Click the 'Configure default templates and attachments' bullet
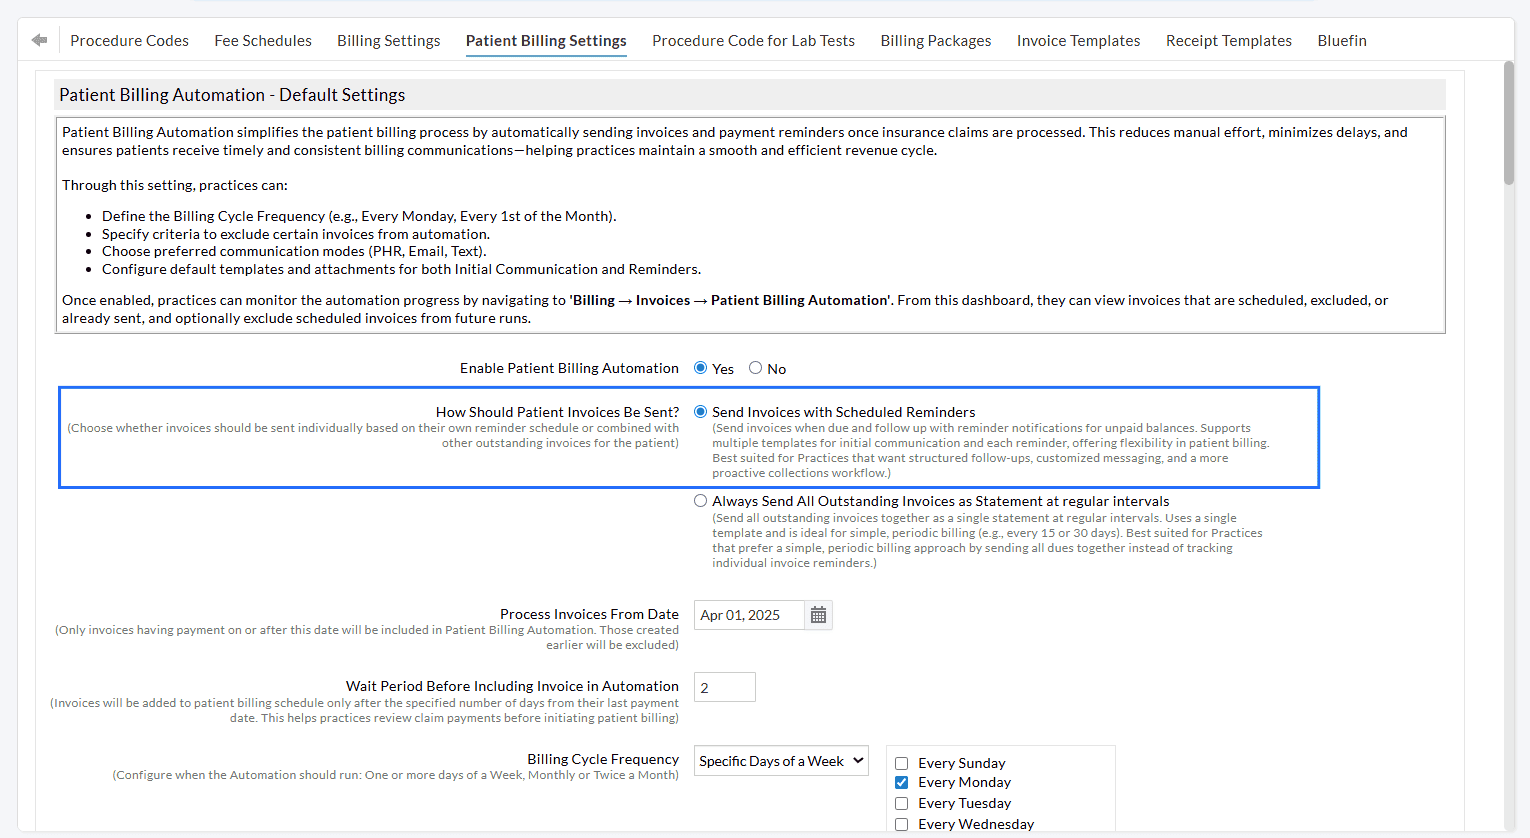The width and height of the screenshot is (1530, 838). pos(401,269)
